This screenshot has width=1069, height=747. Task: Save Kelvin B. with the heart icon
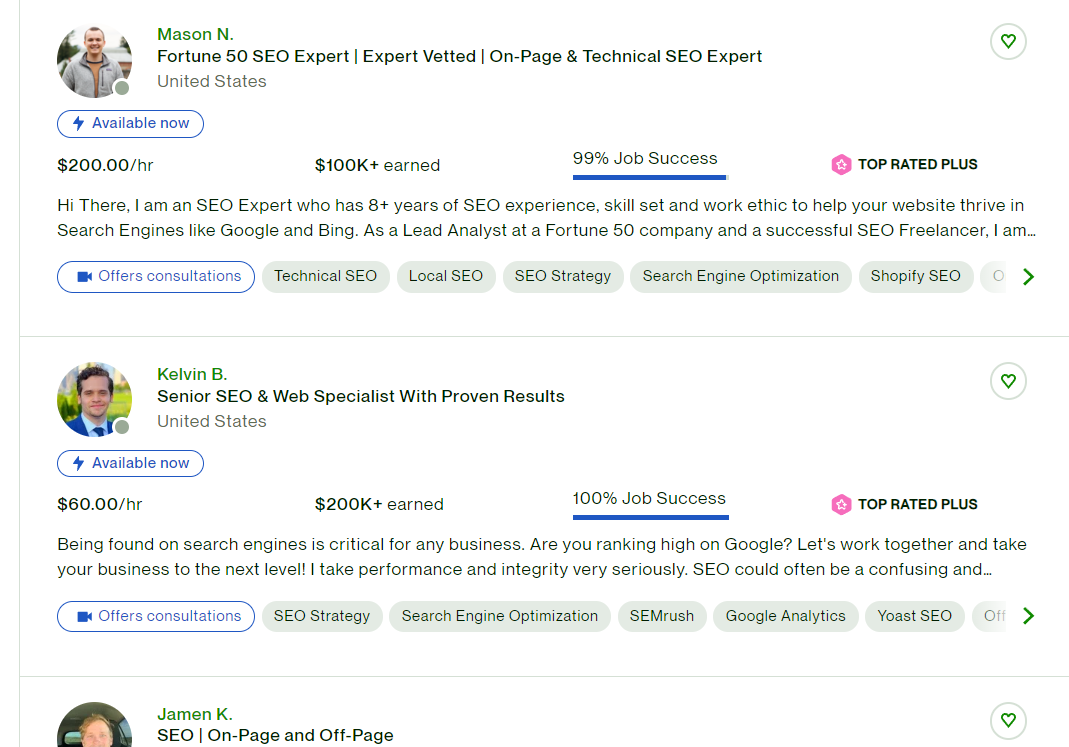click(1008, 381)
